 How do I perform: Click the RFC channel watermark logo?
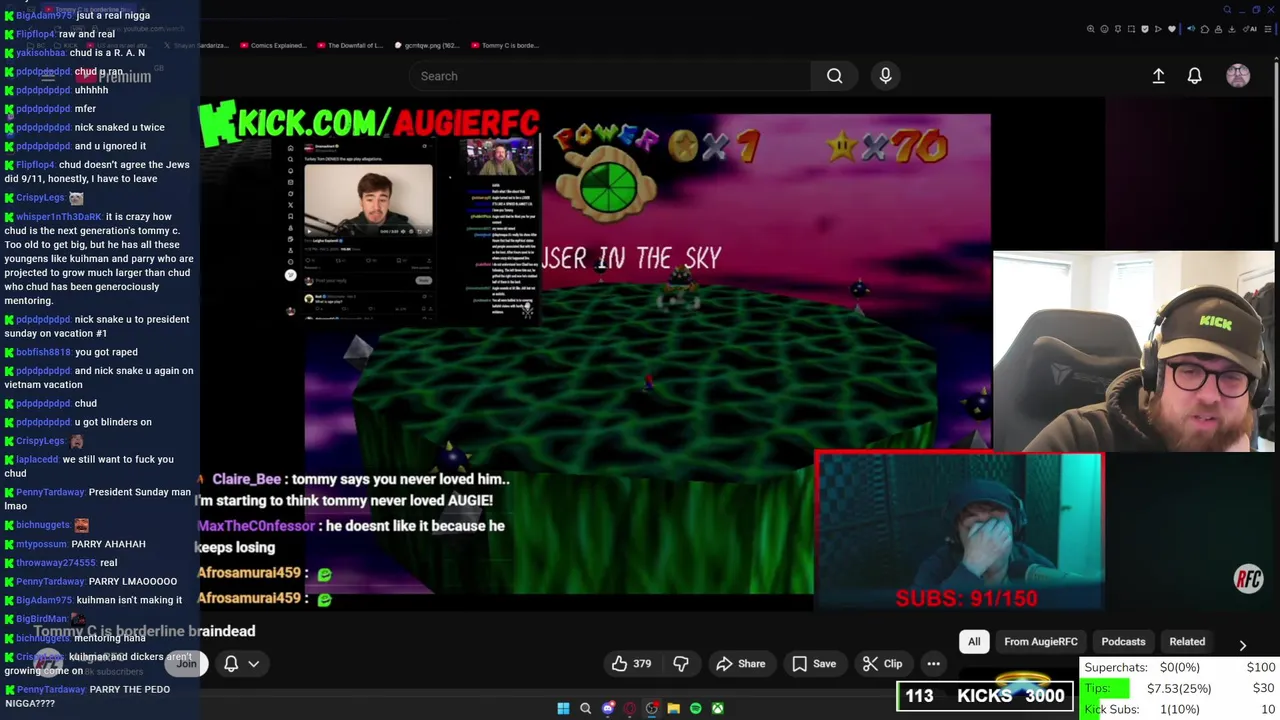click(x=1248, y=579)
